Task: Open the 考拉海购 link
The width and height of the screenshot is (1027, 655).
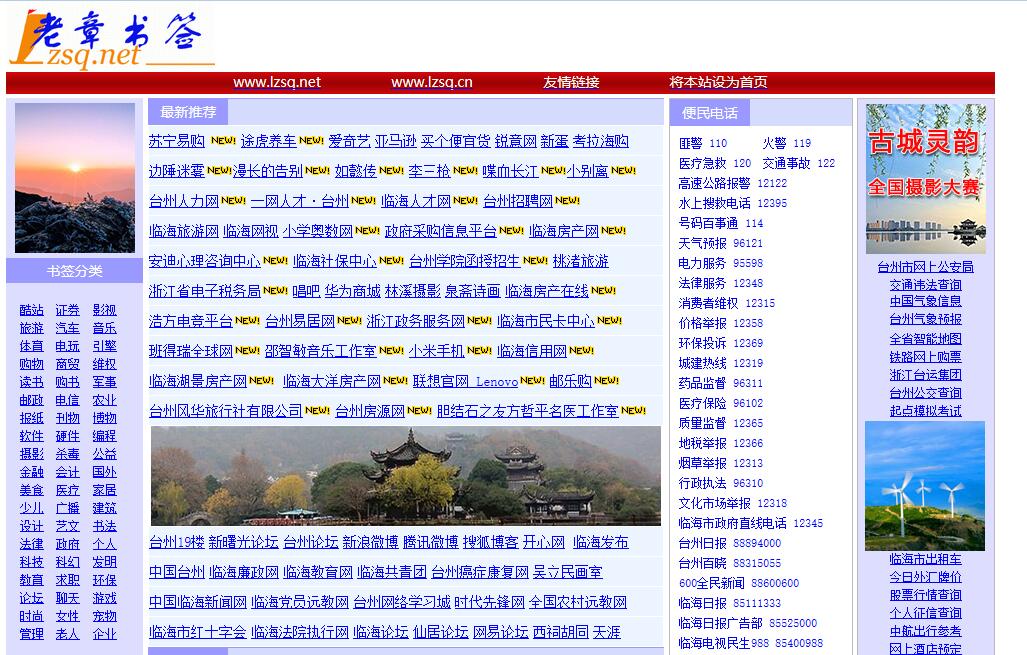Action: (601, 141)
